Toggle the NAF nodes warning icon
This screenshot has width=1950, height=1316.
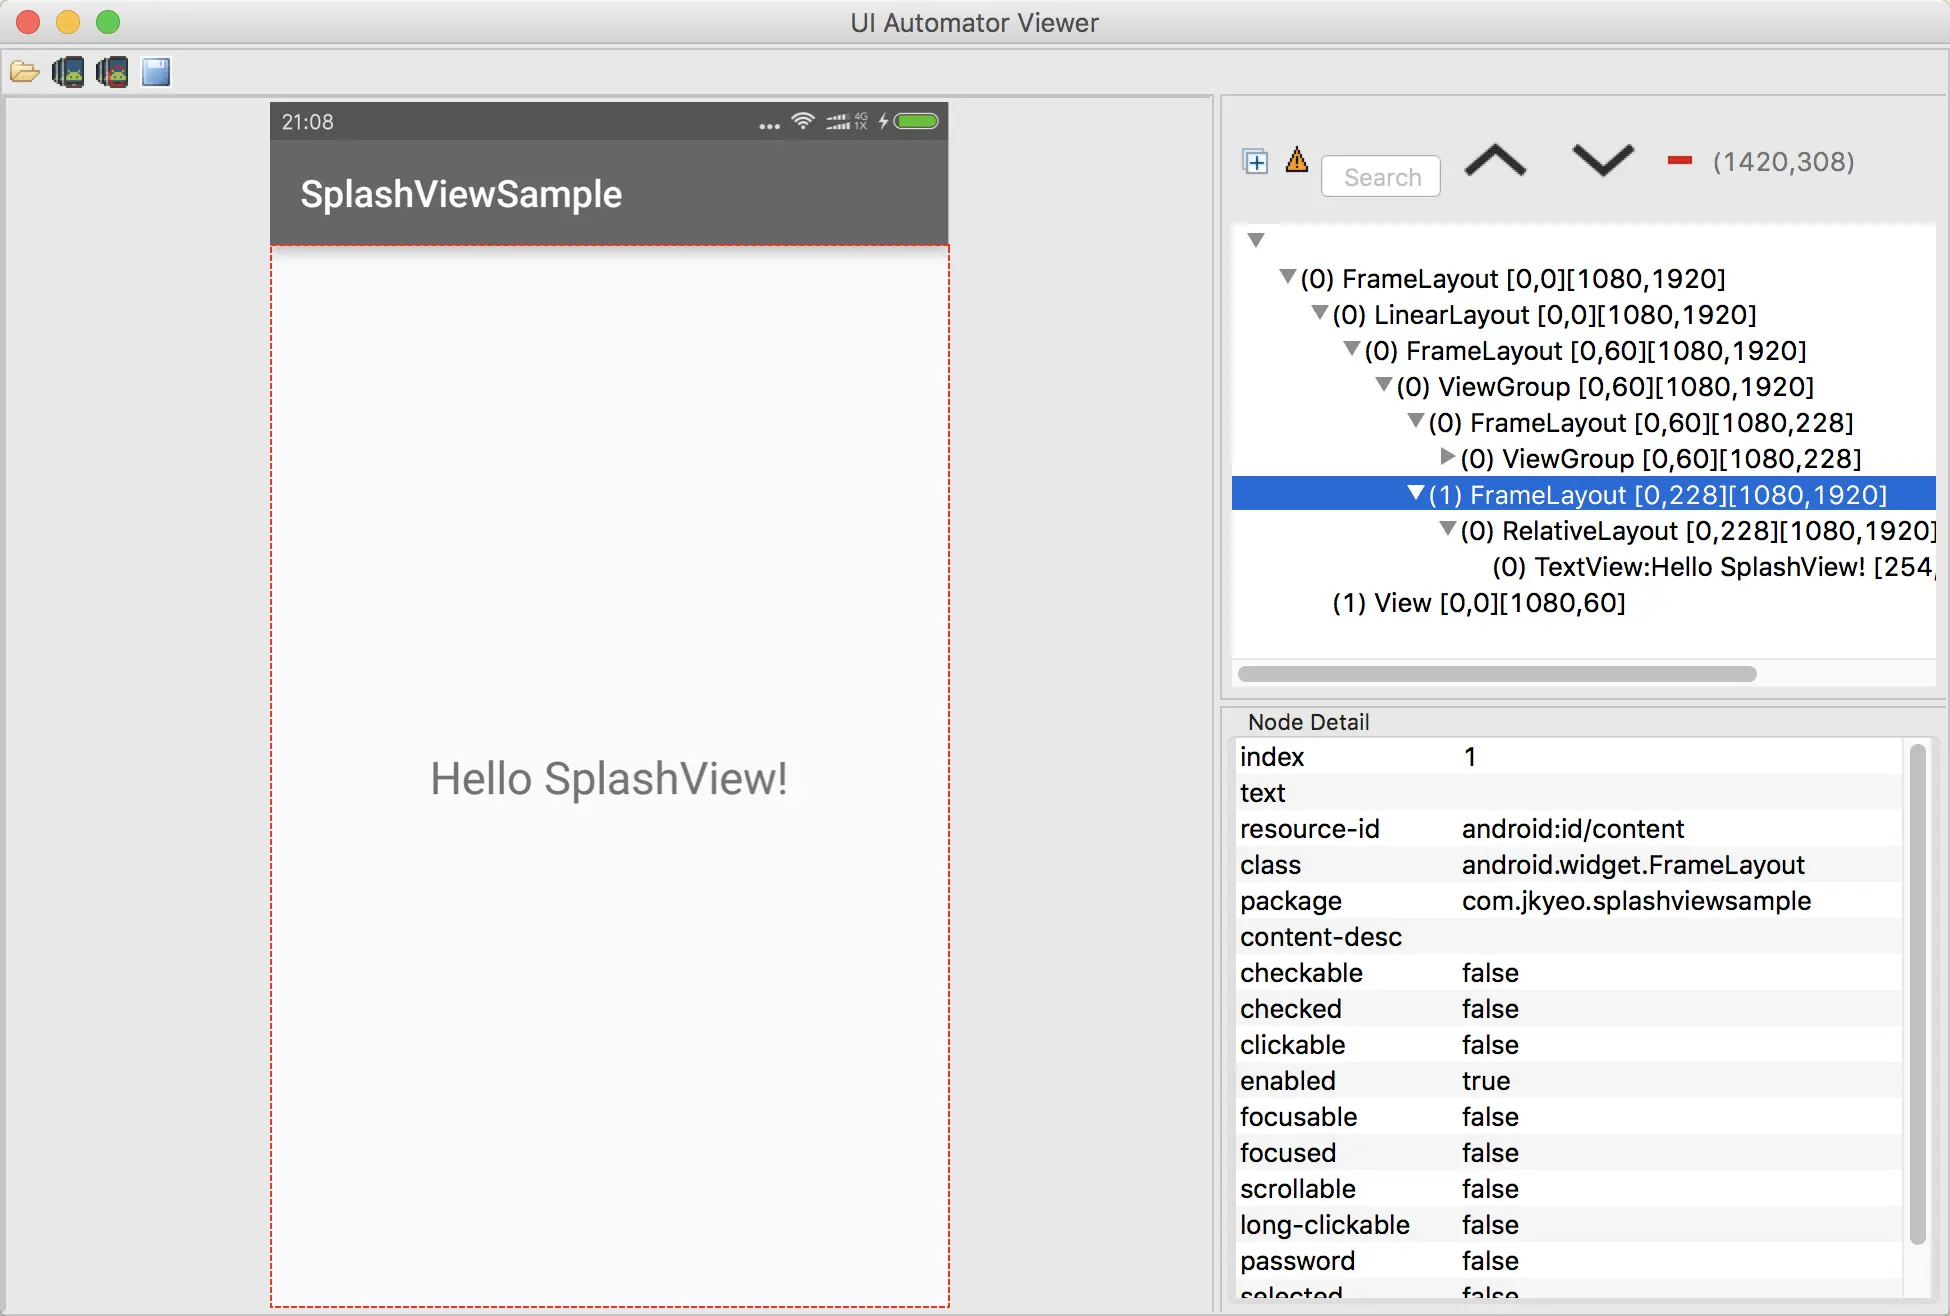(1297, 160)
